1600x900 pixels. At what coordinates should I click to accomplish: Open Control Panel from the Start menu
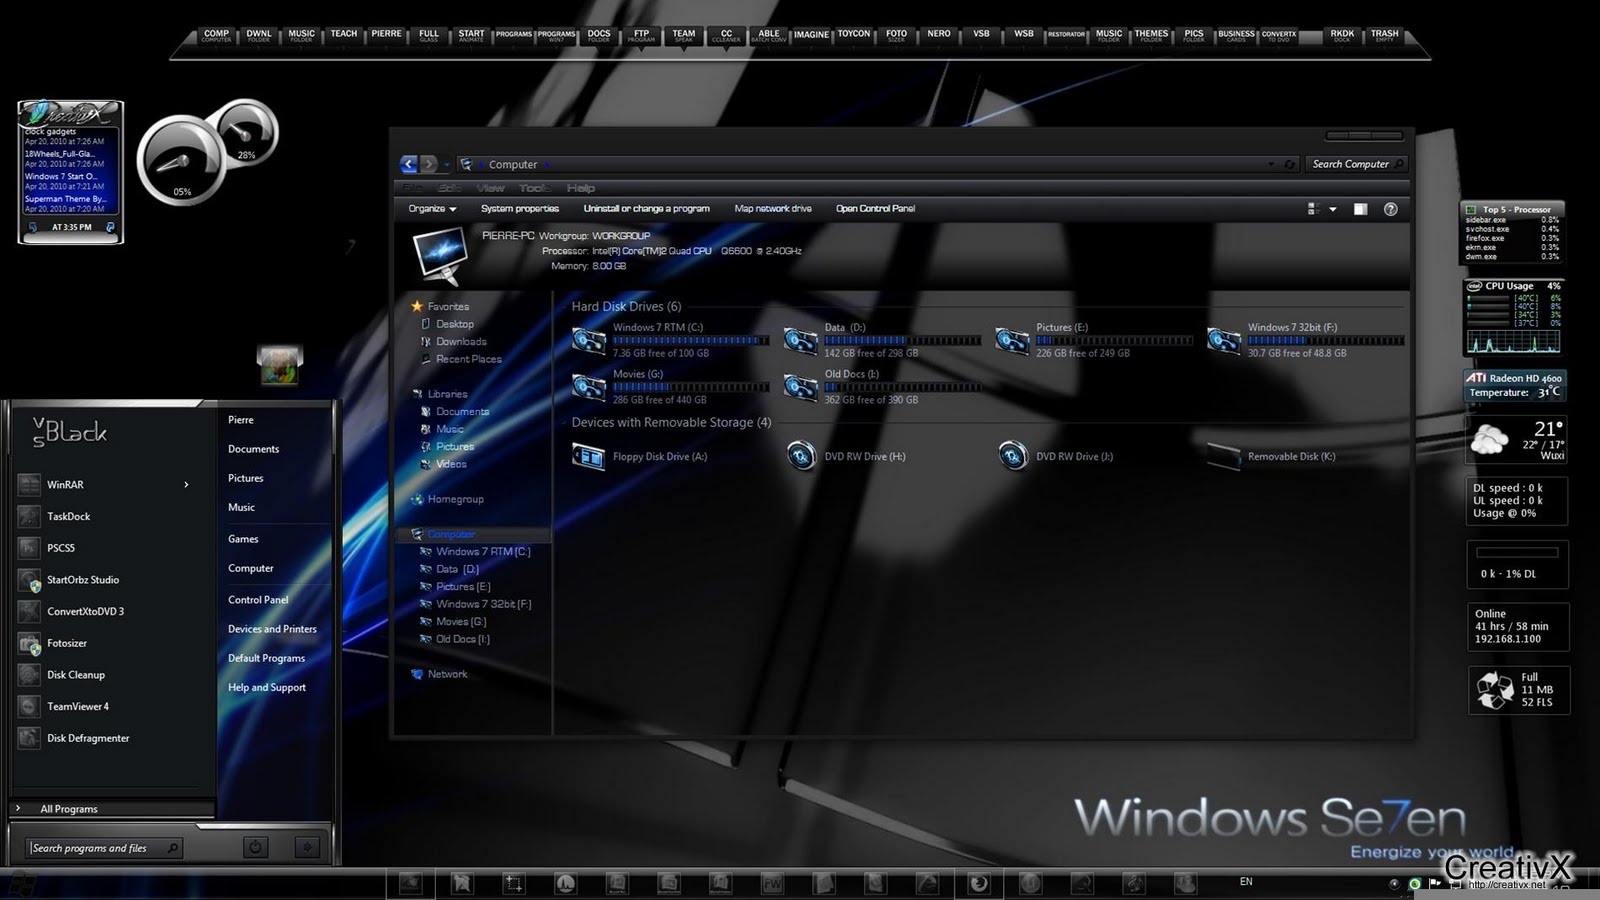click(x=258, y=600)
